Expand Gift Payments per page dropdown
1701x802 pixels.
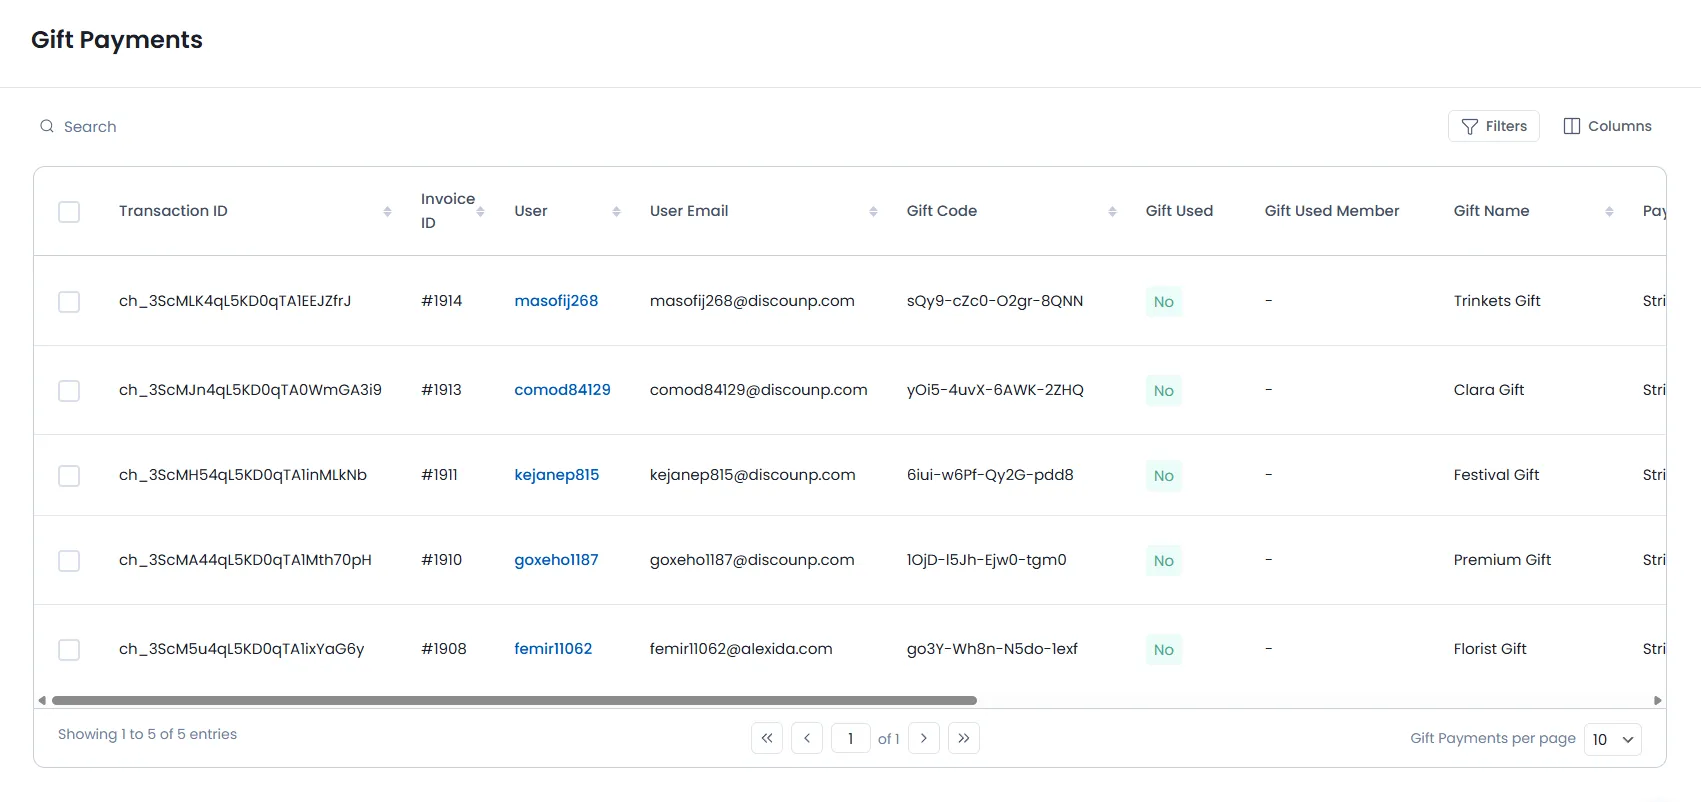pyautogui.click(x=1612, y=739)
